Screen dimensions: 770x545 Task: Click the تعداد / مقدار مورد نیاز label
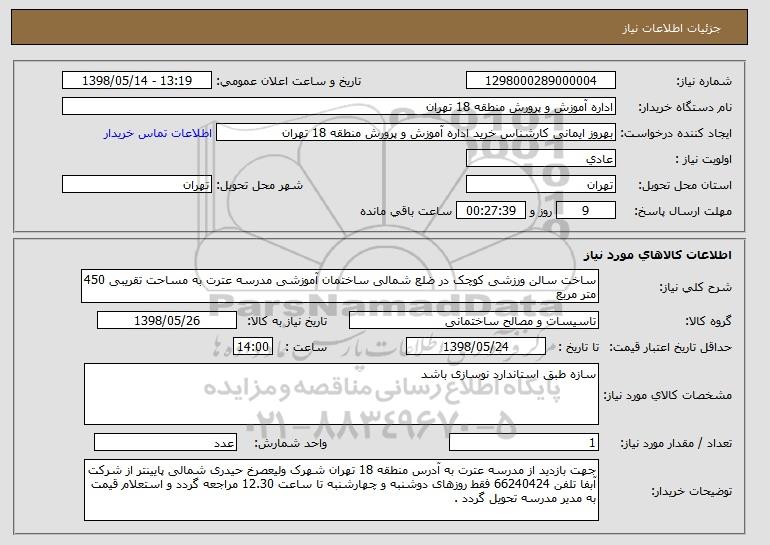click(676, 444)
